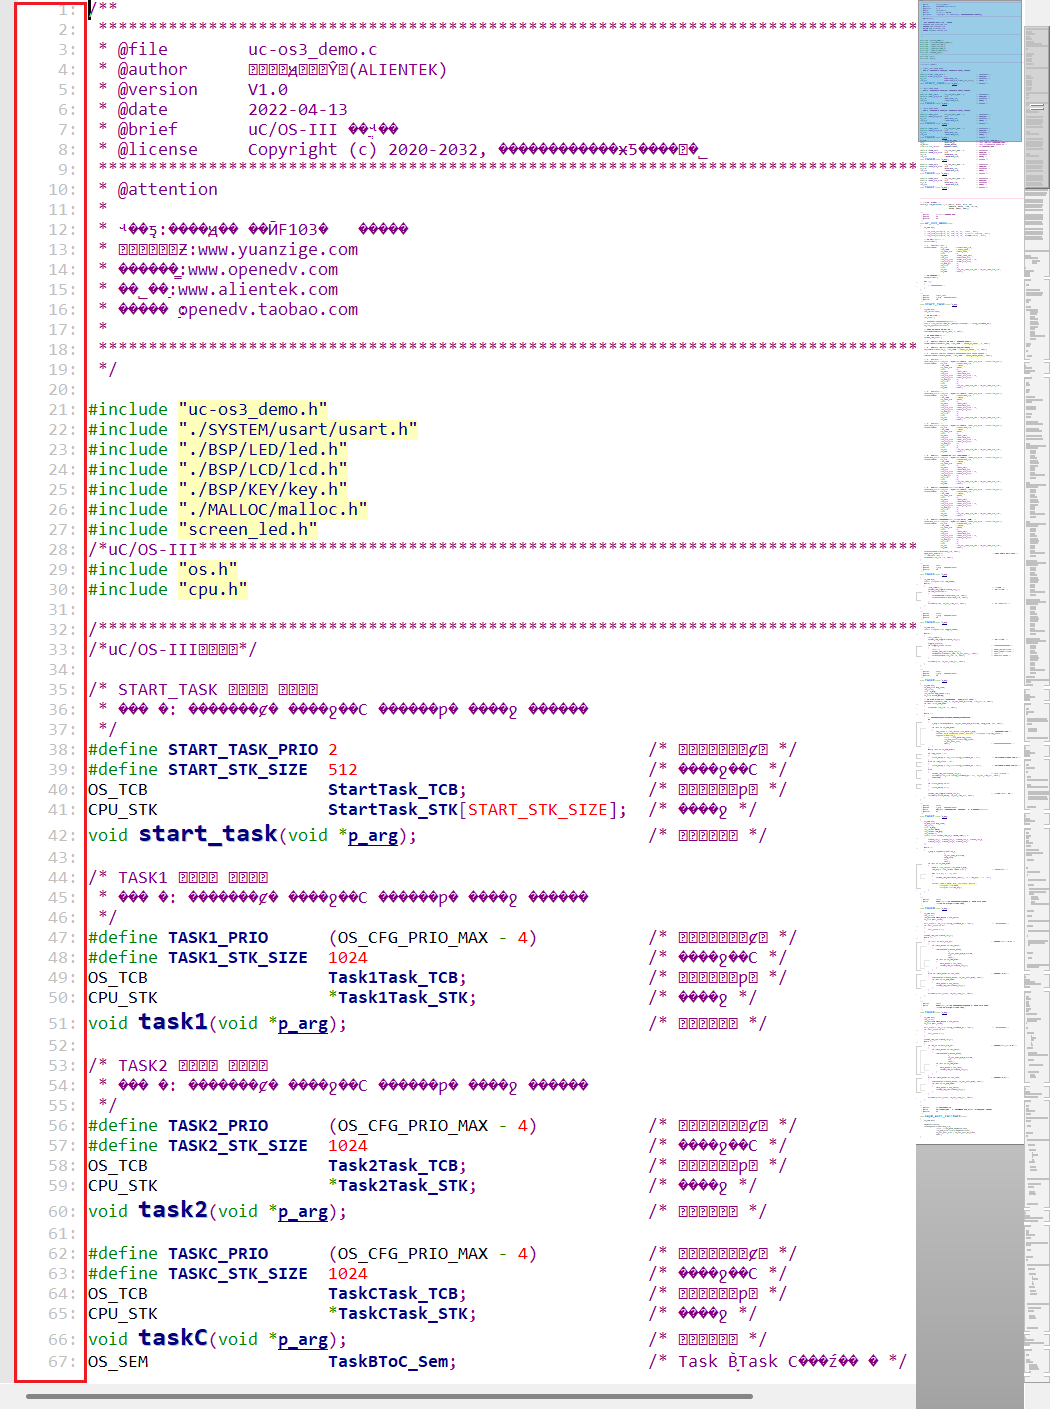1050x1409 pixels.
Task: Click the task1 function declaration name
Action: coord(173,1021)
